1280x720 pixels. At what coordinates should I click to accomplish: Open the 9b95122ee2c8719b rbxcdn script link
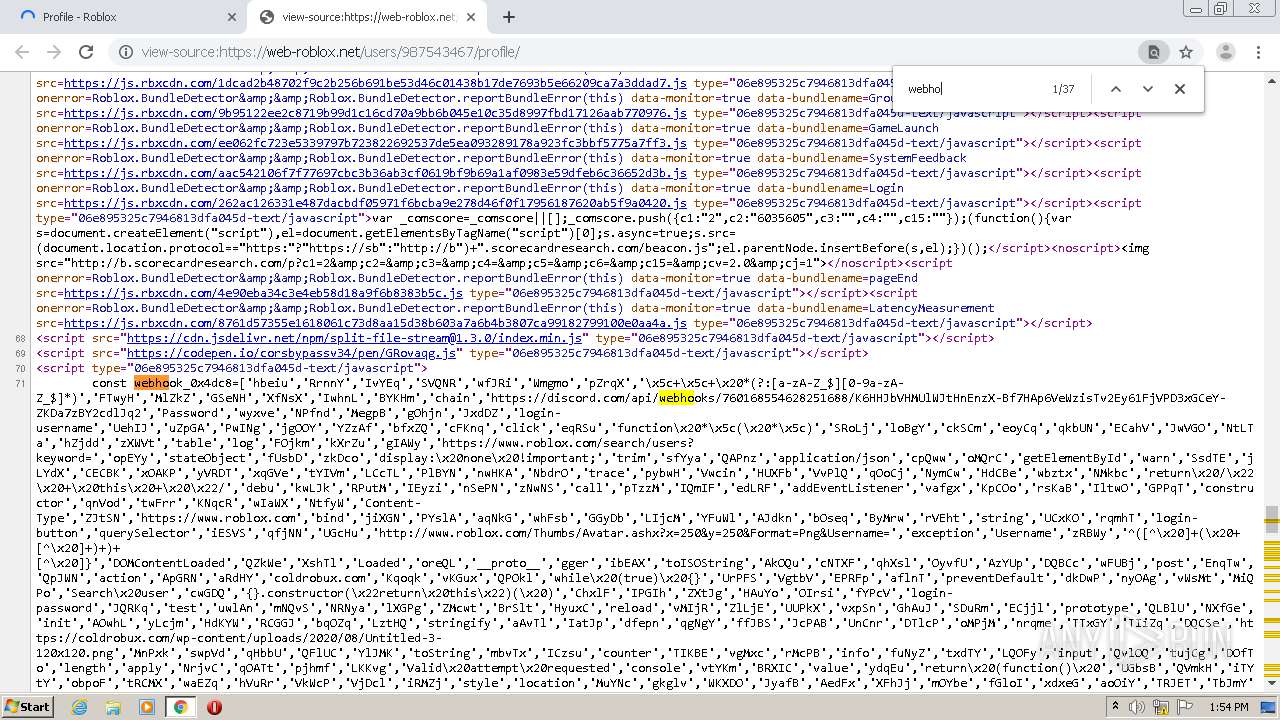pos(375,113)
